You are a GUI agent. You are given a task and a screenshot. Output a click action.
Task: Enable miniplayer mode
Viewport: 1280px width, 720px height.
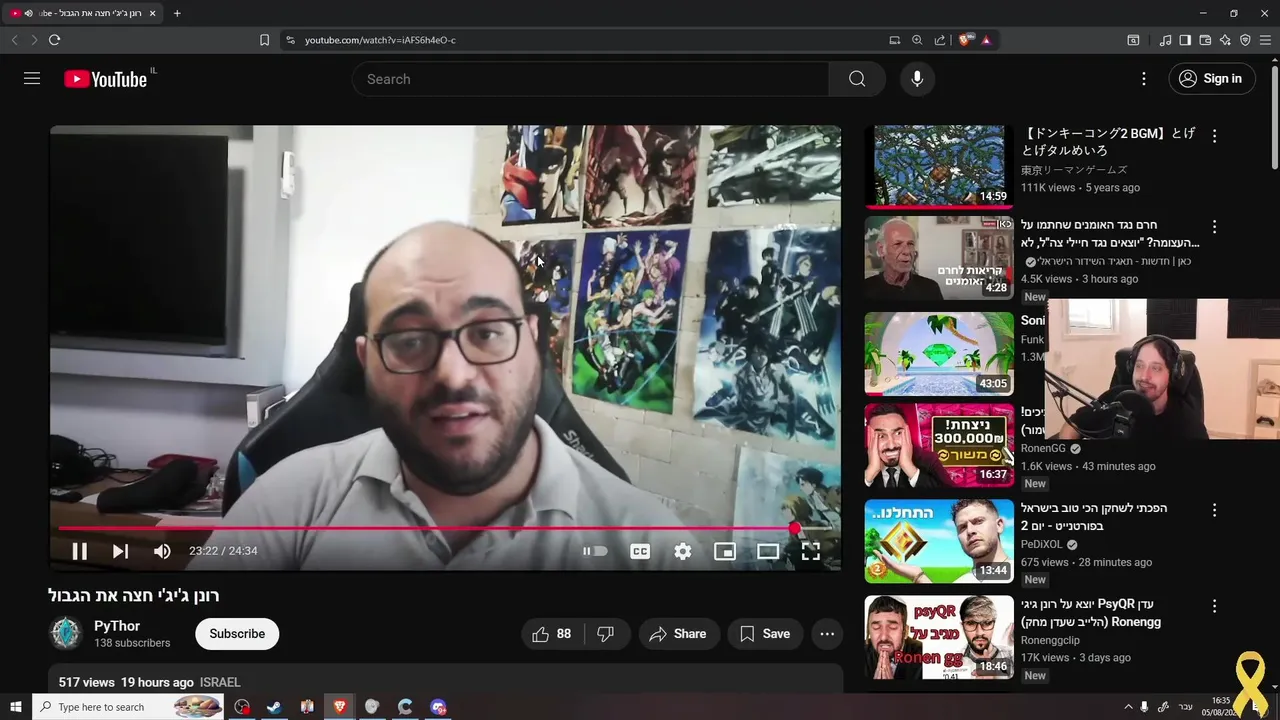coord(725,551)
